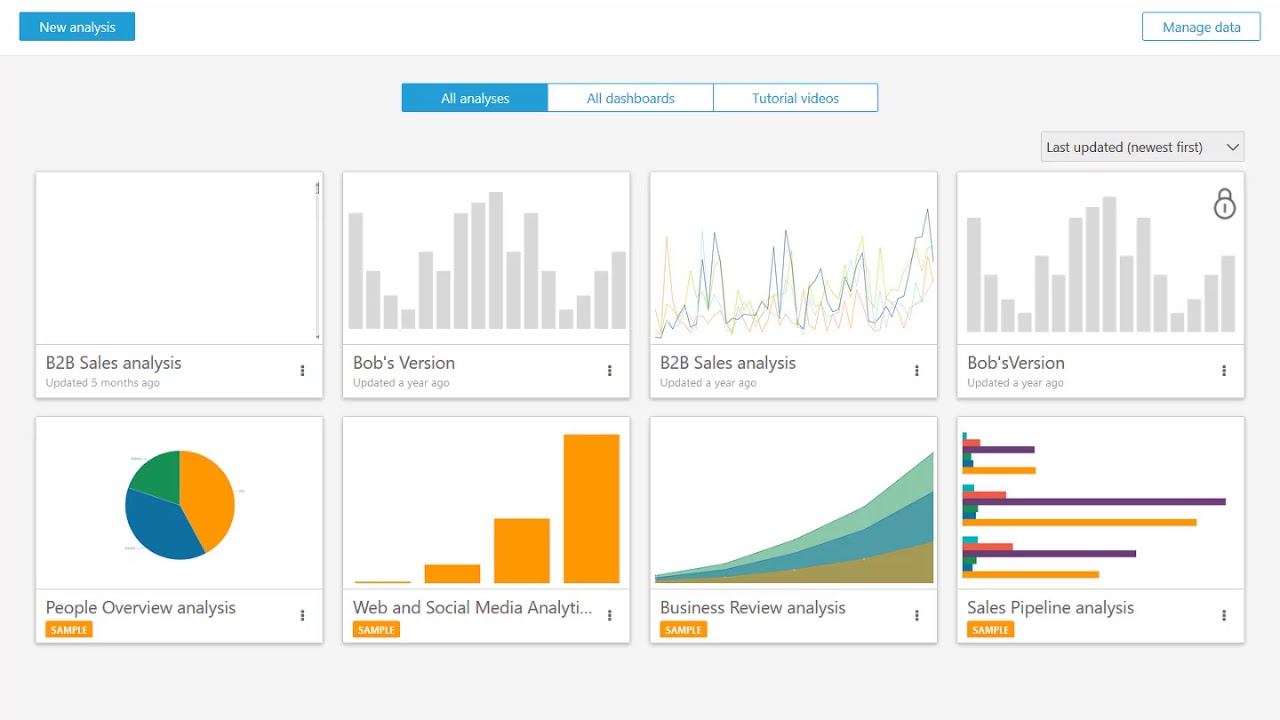This screenshot has height=720, width=1280.
Task: Switch to the Tutorial videos tab
Action: point(795,98)
